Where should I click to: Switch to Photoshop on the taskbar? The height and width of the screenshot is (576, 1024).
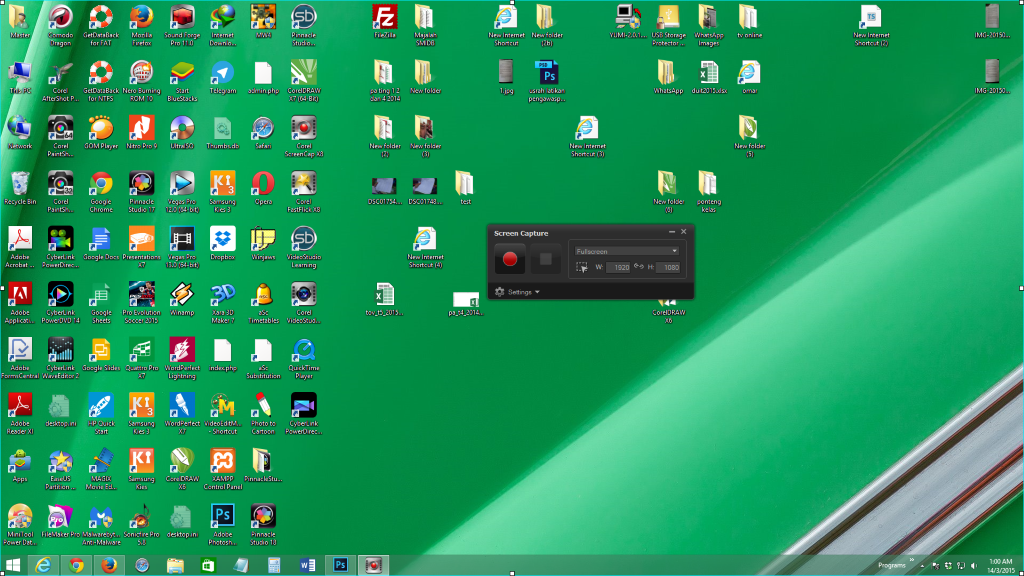[x=340, y=565]
